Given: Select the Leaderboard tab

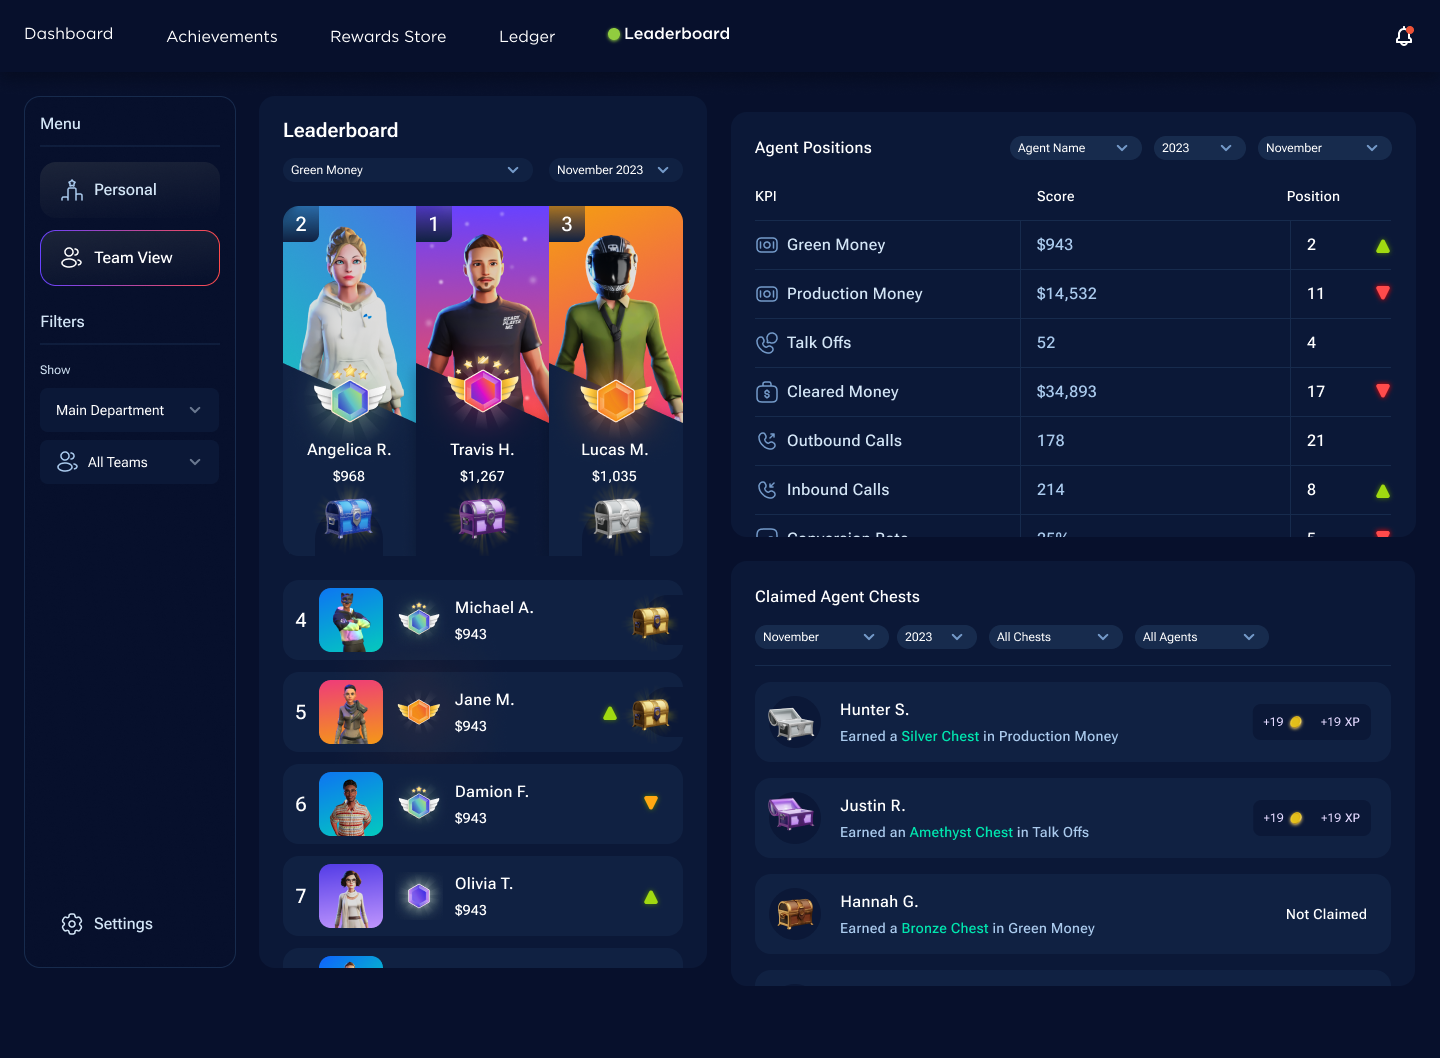Looking at the screenshot, I should [x=669, y=34].
